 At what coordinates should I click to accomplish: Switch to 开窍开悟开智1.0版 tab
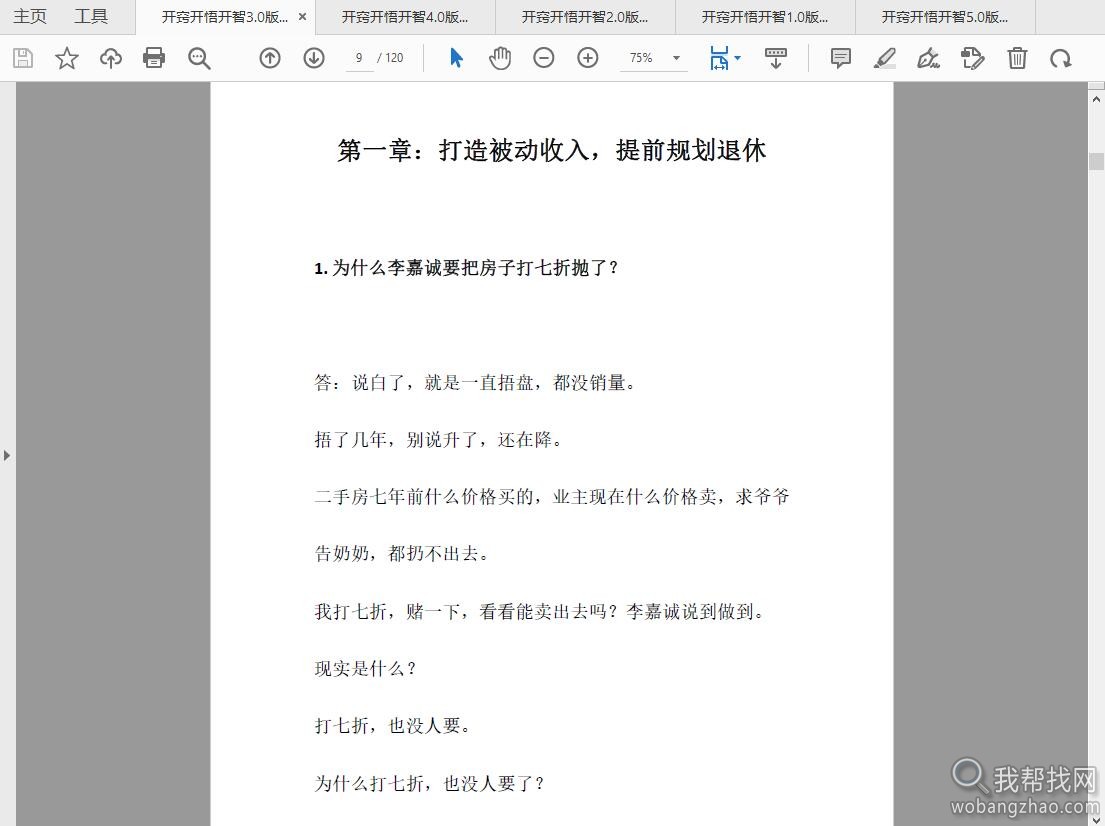click(x=765, y=17)
